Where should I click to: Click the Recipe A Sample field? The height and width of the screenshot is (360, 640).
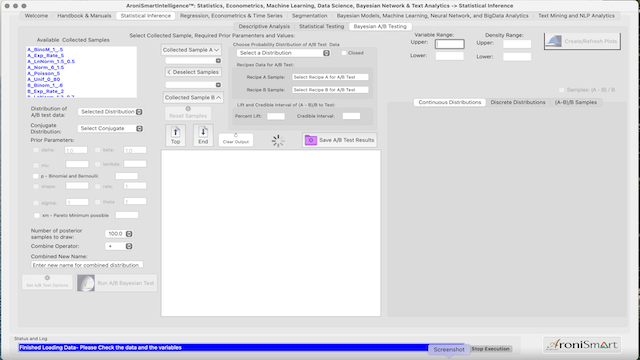point(330,77)
